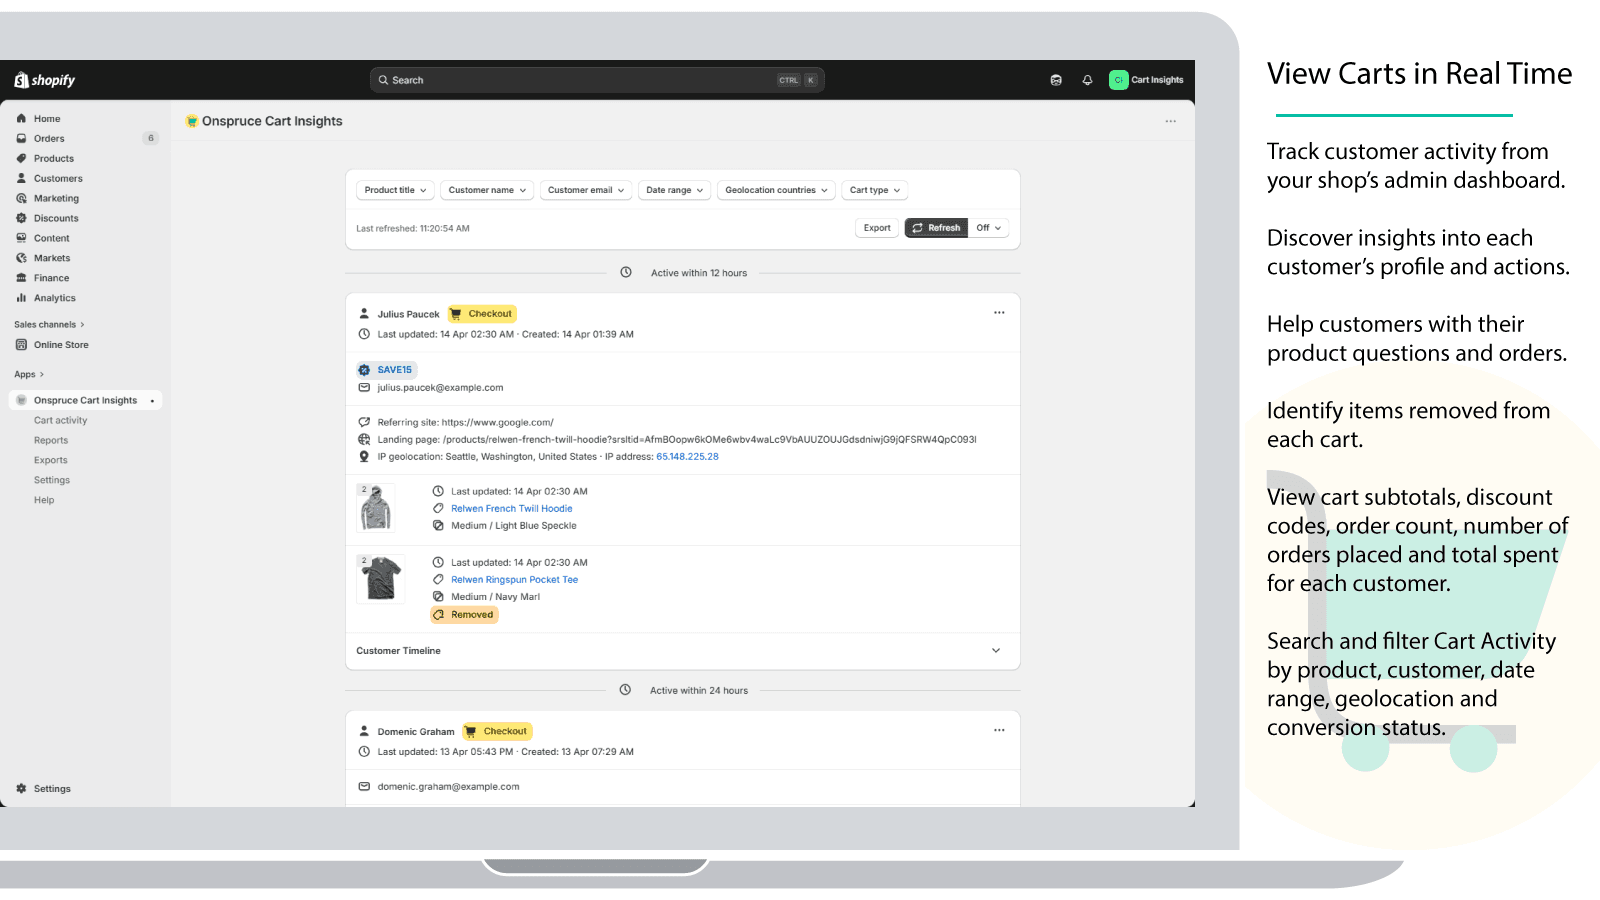Open Reports in app submenu
This screenshot has height=900, width=1600.
pos(51,441)
